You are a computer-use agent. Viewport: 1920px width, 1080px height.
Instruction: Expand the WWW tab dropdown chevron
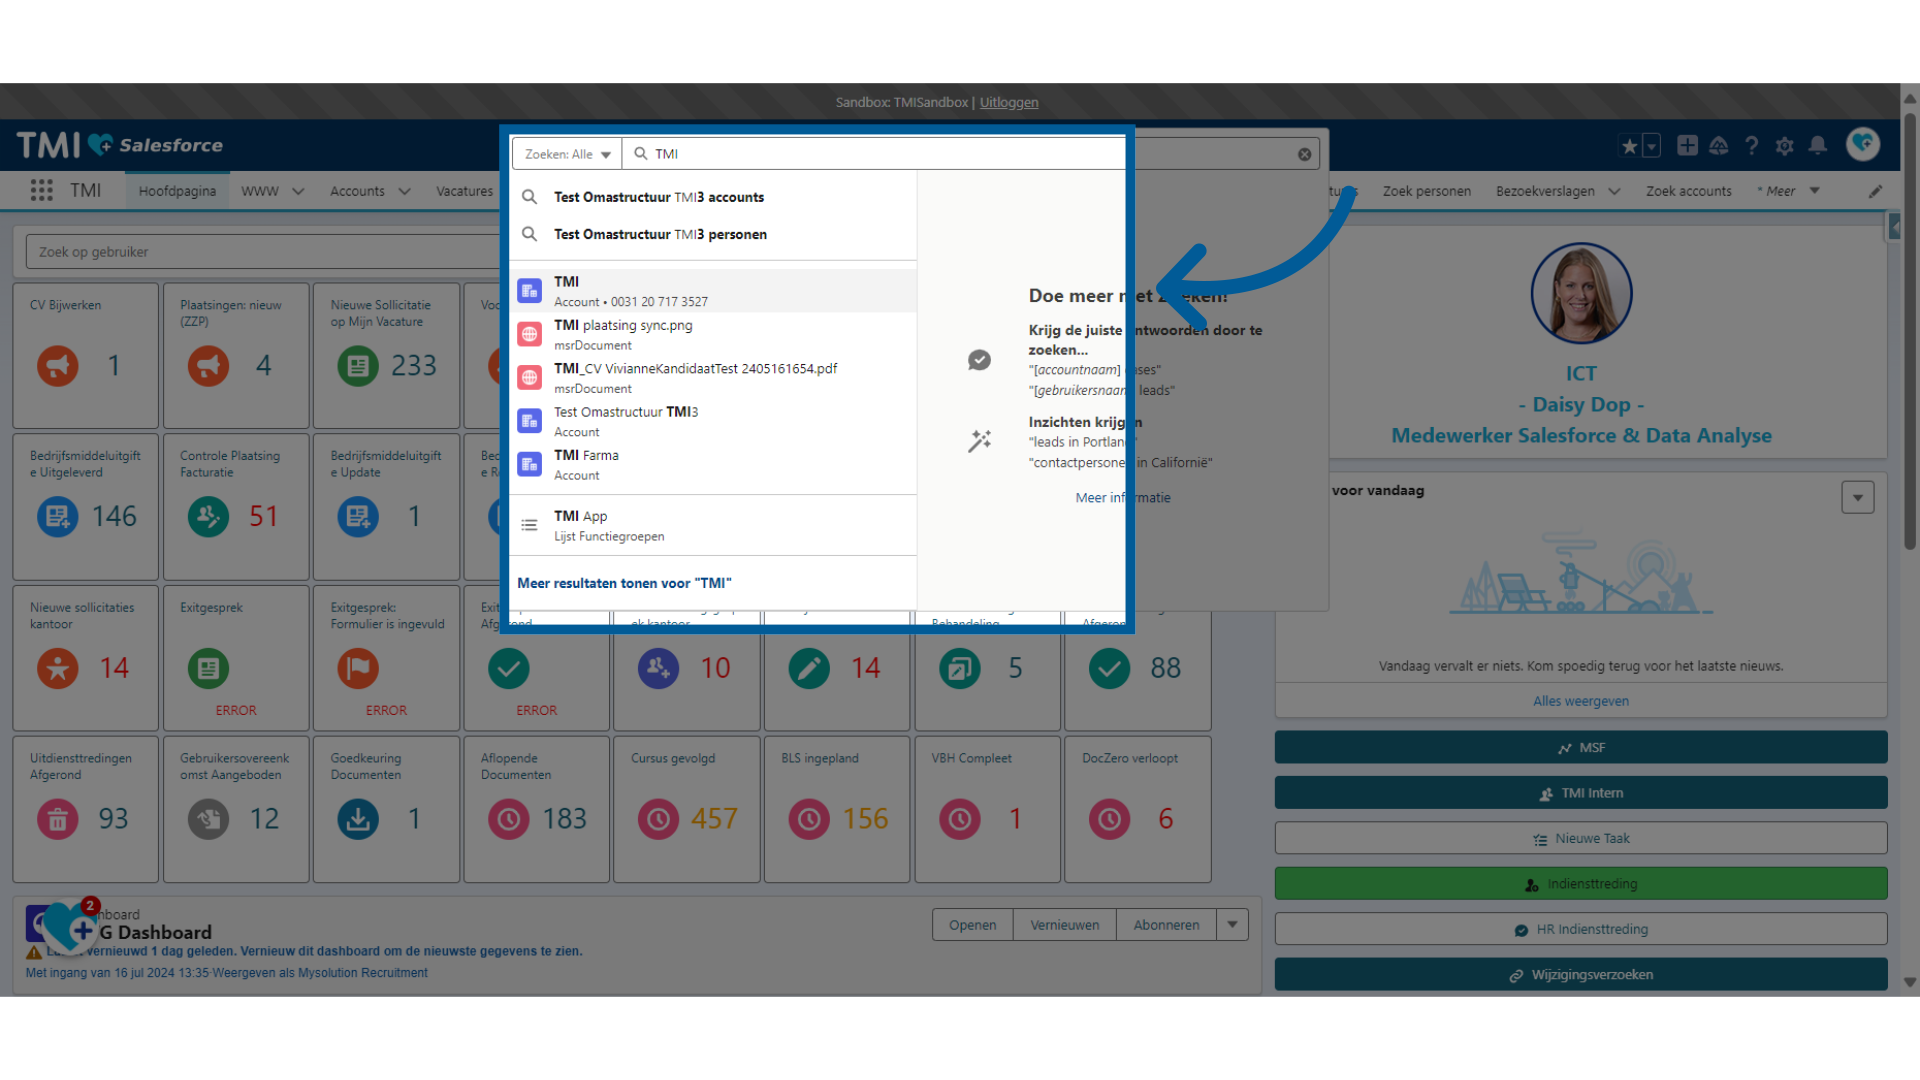tap(298, 191)
